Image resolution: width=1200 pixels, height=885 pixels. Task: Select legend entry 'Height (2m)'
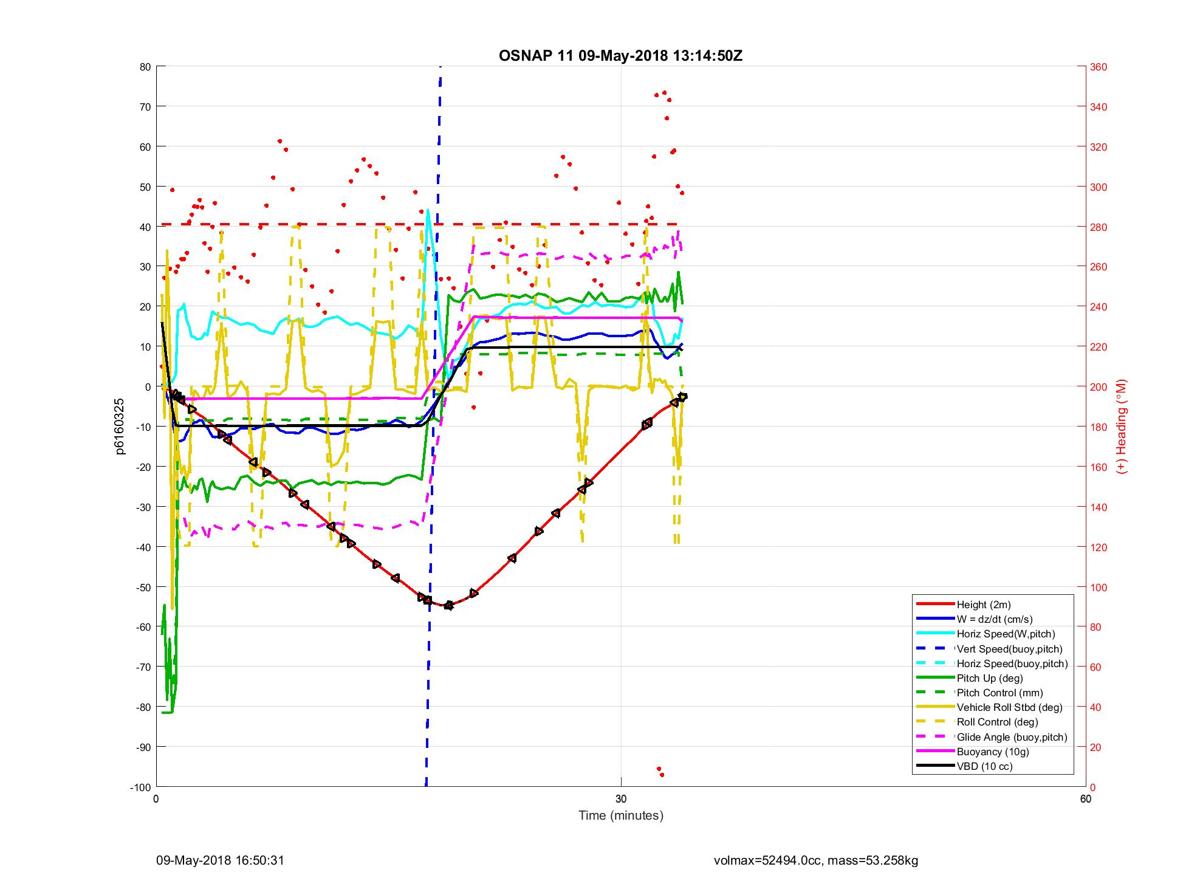[985, 604]
